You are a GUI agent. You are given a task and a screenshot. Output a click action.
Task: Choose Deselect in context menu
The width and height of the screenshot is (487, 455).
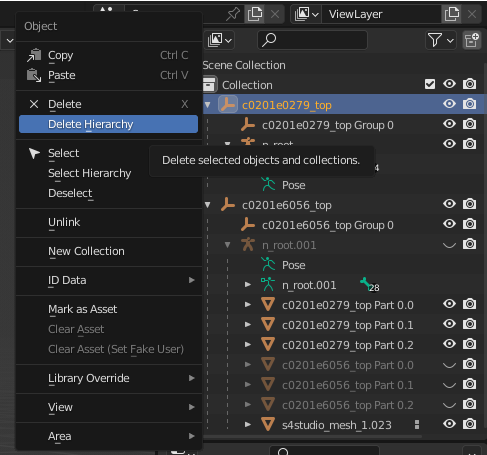click(108, 193)
